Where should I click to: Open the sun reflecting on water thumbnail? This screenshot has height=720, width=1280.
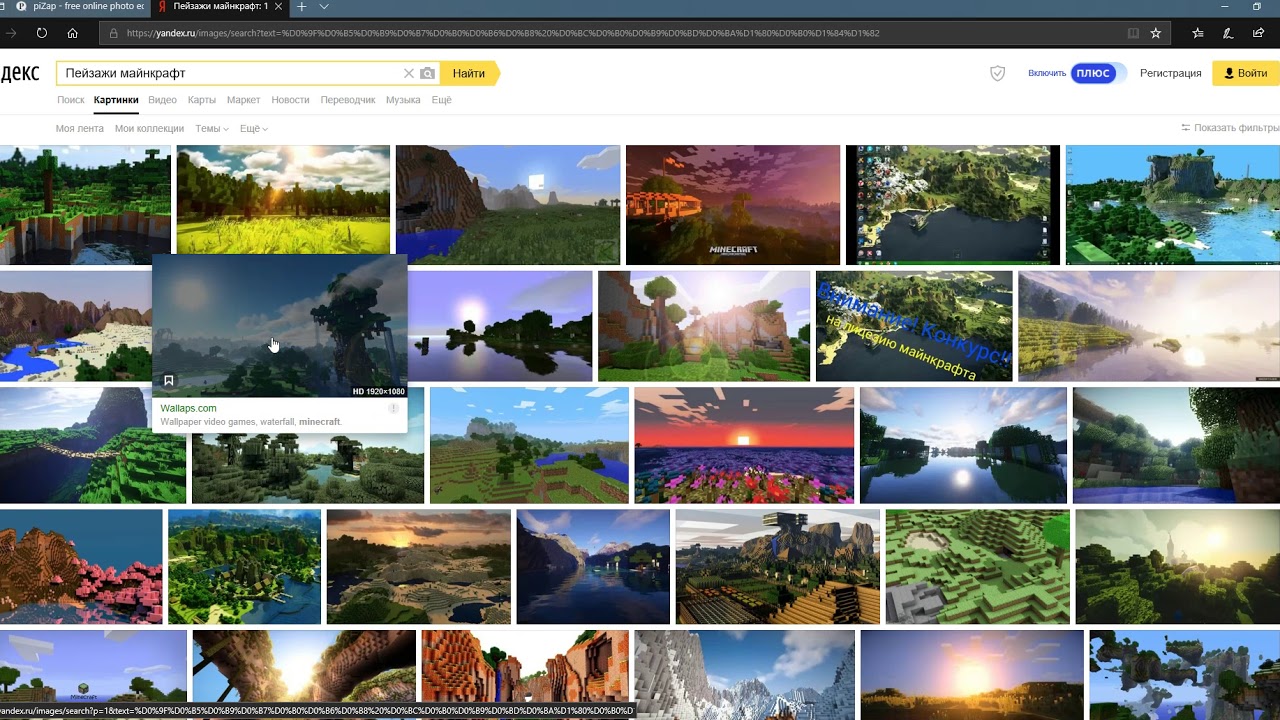(963, 445)
